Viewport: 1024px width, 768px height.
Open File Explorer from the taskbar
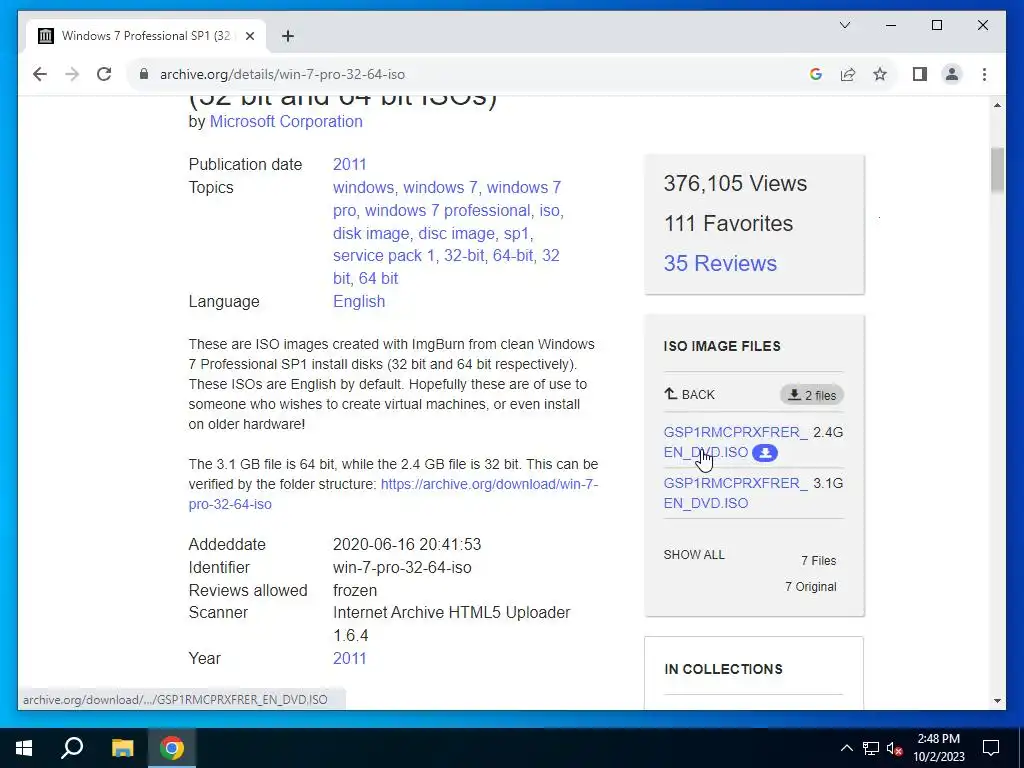tap(122, 748)
